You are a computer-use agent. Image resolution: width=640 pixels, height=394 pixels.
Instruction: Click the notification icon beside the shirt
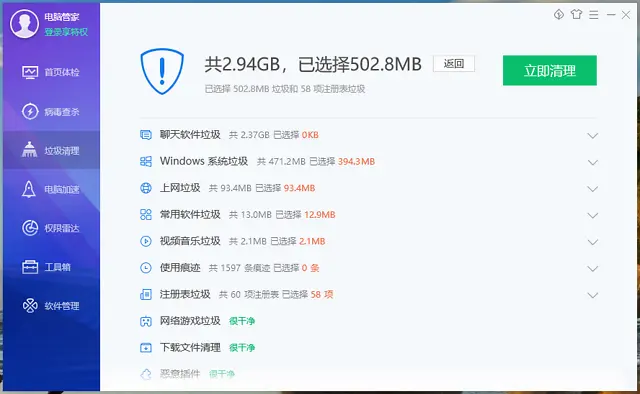[559, 15]
